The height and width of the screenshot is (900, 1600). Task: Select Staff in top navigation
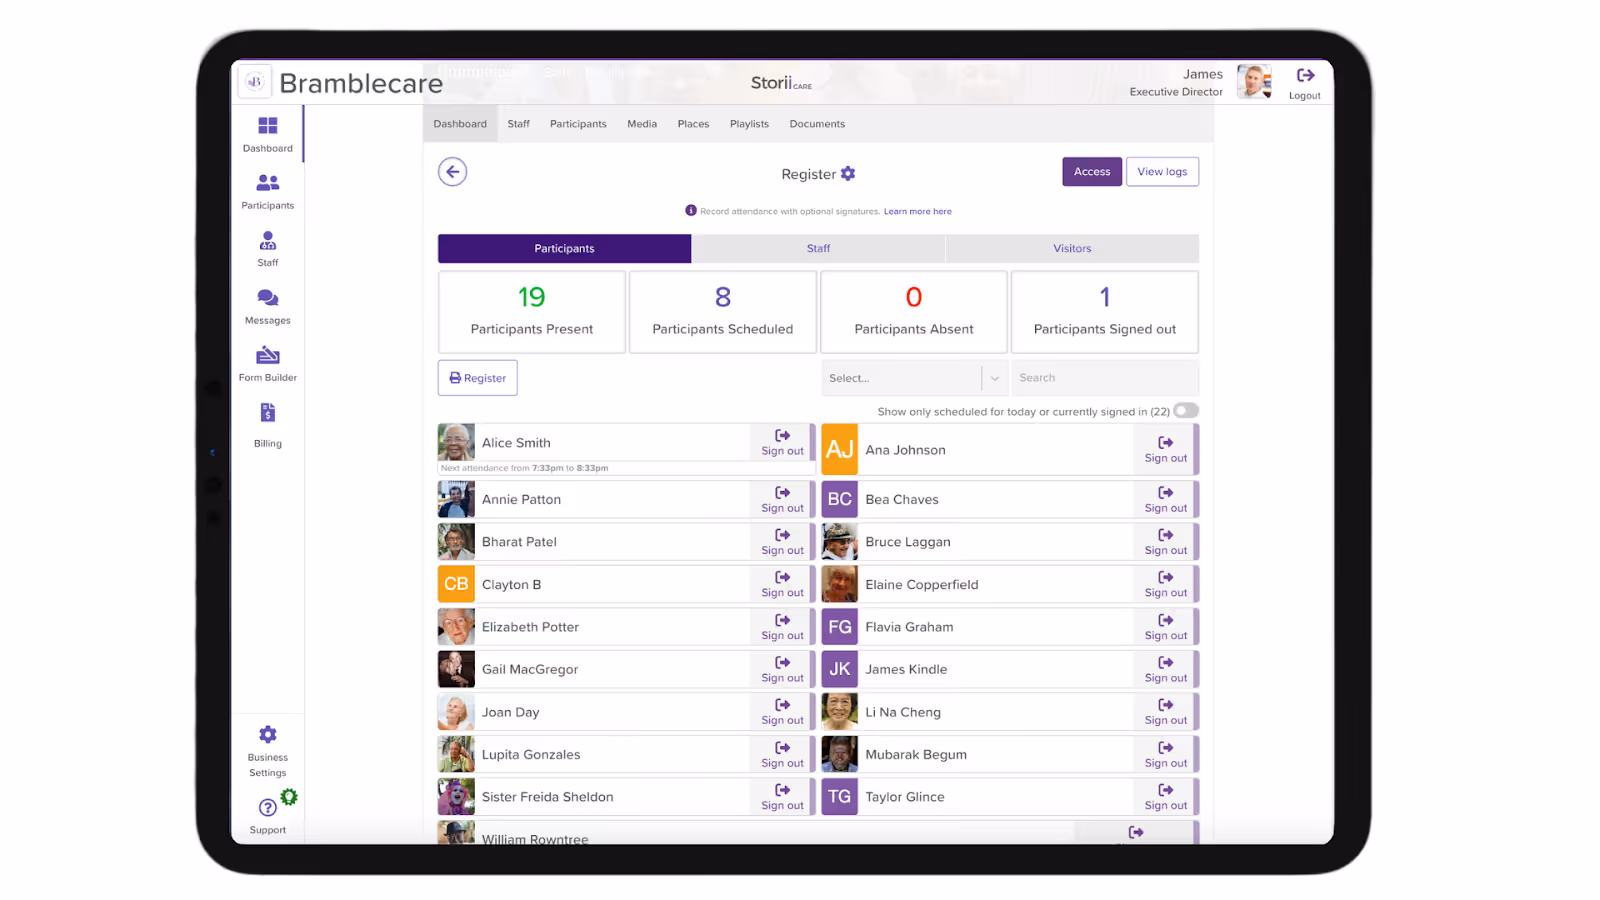point(518,124)
